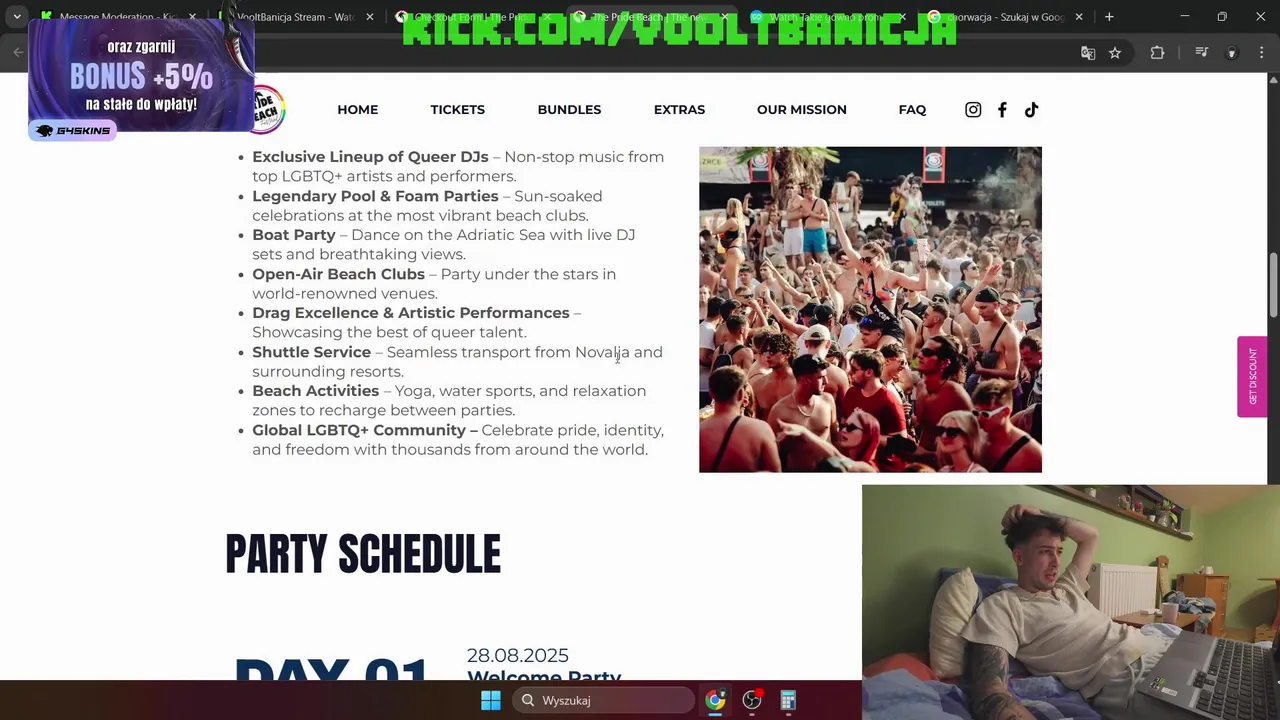Click the GET DISCOUNT side button

coord(1252,376)
